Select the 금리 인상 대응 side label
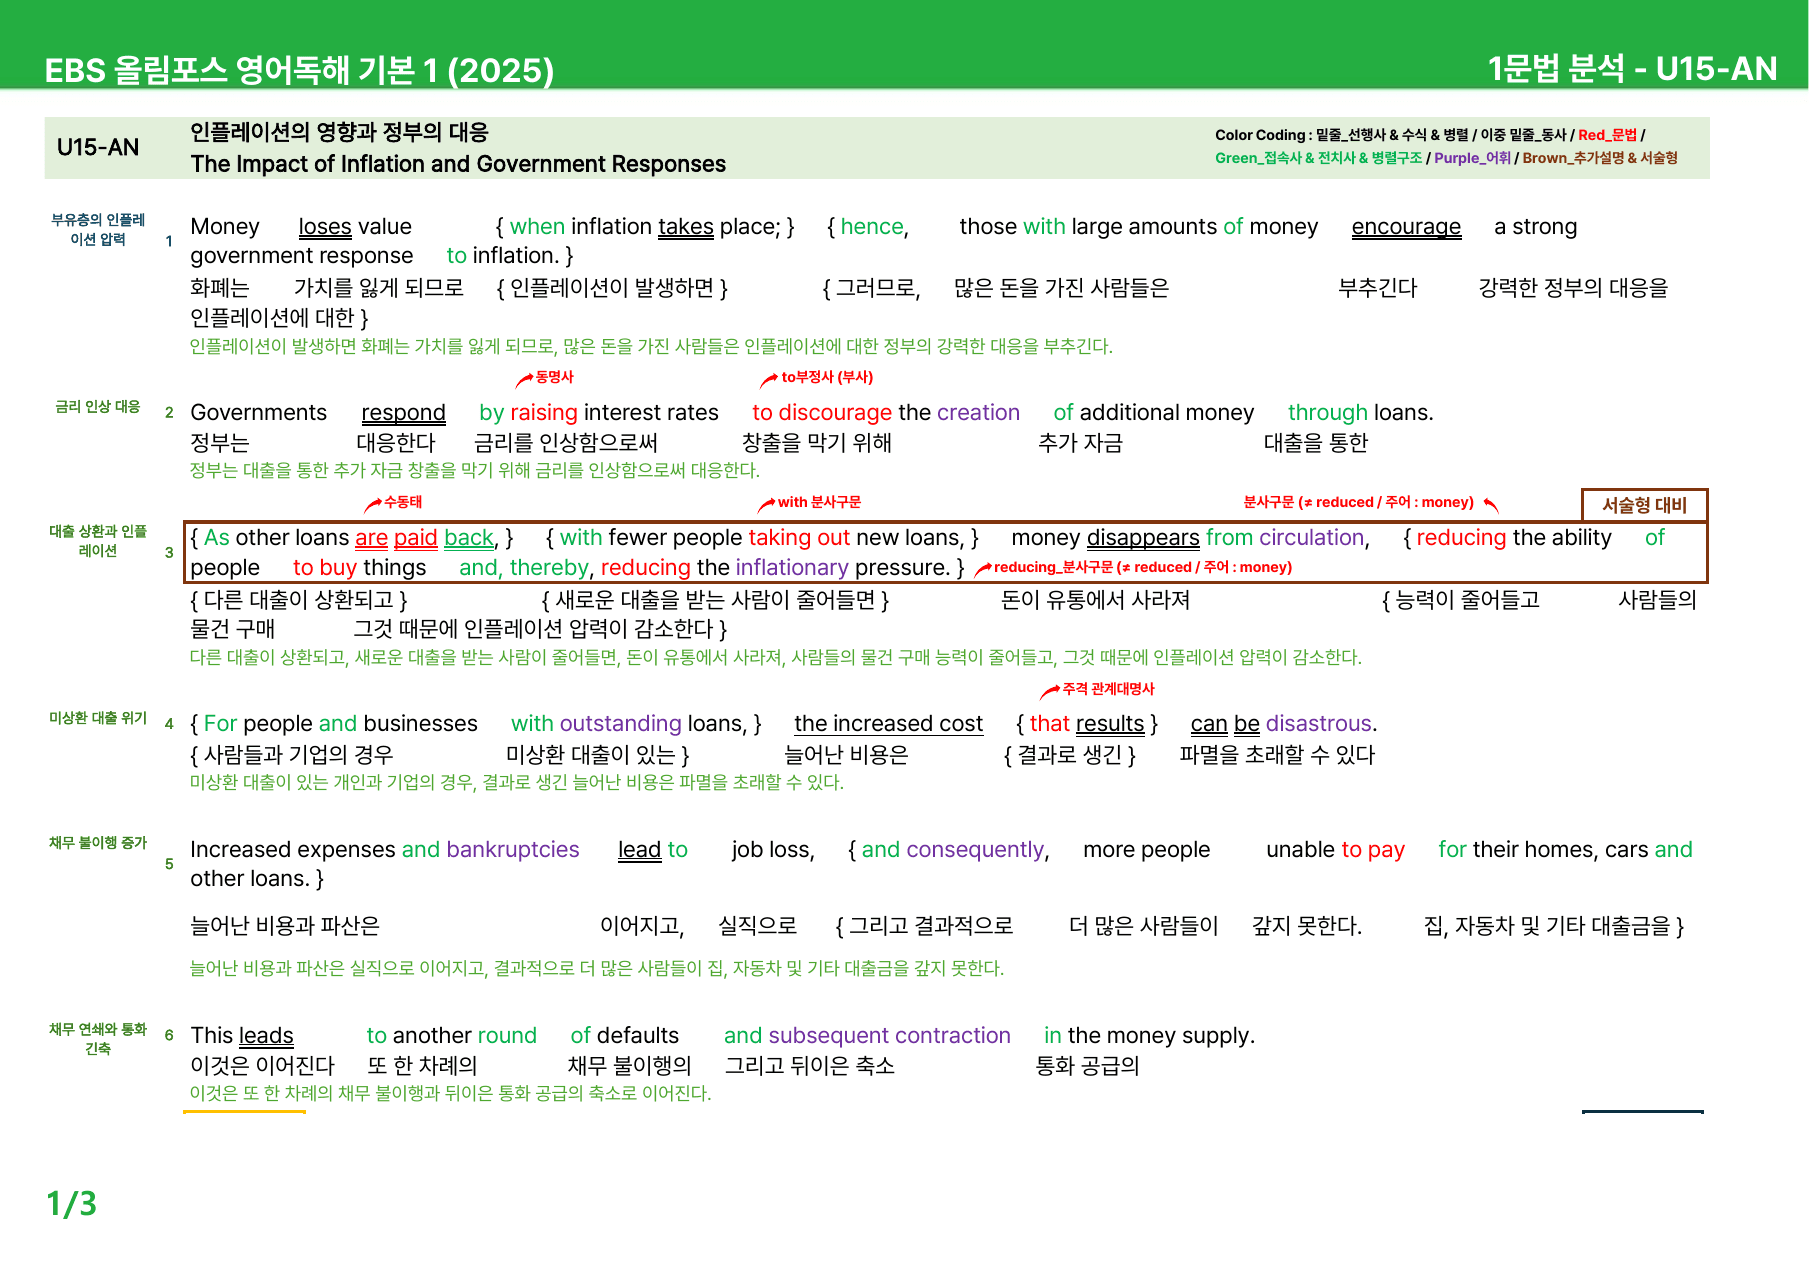Screen dimensions: 1809x1279 98,406
